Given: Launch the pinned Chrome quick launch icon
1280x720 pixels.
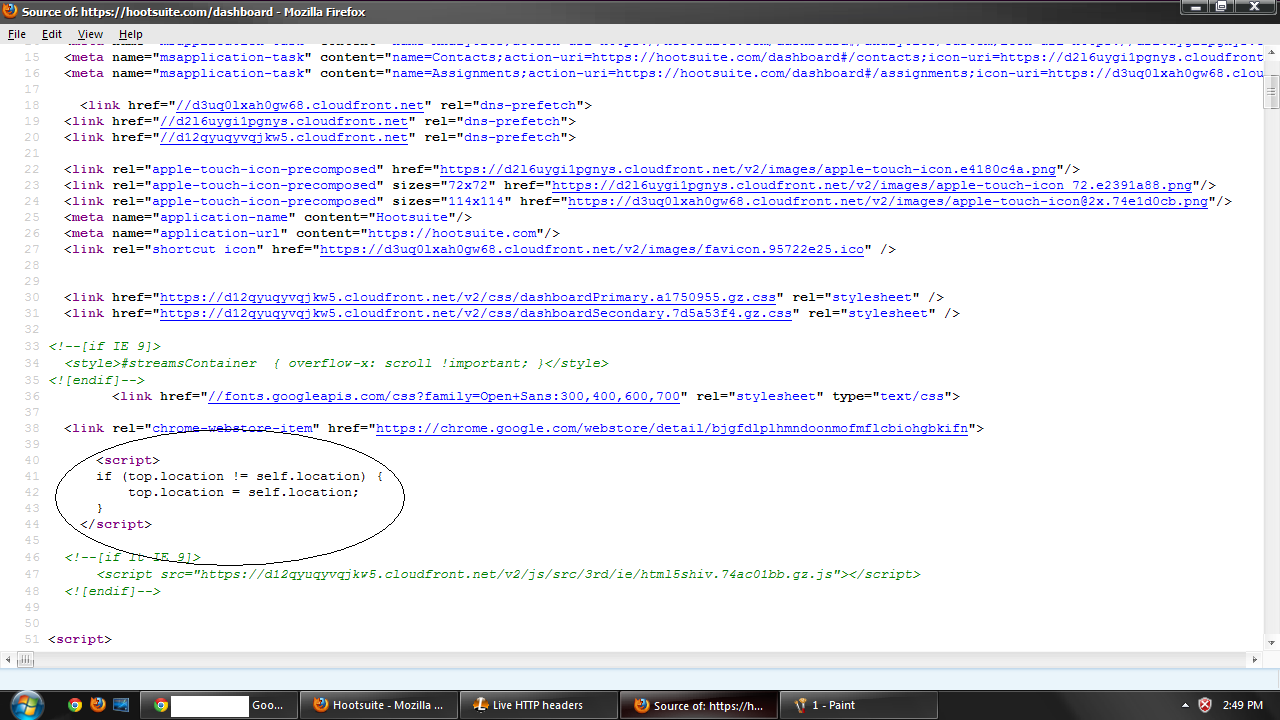Looking at the screenshot, I should (75, 705).
